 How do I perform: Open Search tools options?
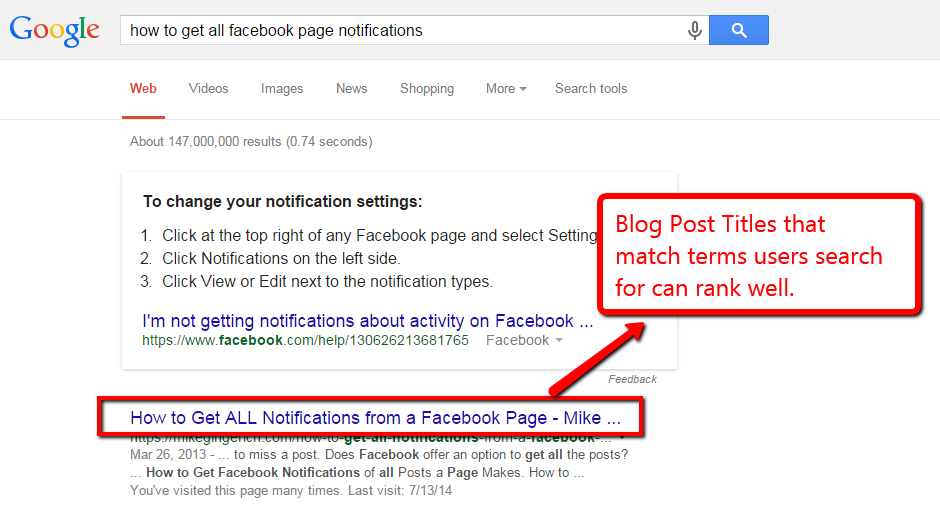click(591, 89)
